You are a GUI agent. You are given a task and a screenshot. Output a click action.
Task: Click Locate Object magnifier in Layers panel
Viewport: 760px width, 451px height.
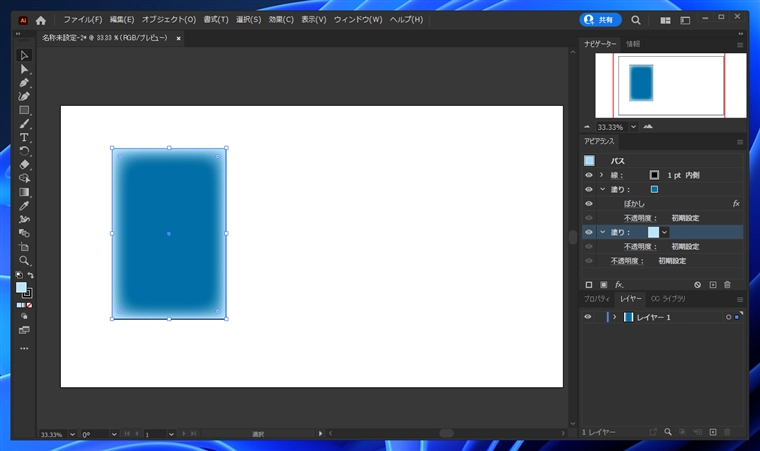(667, 432)
